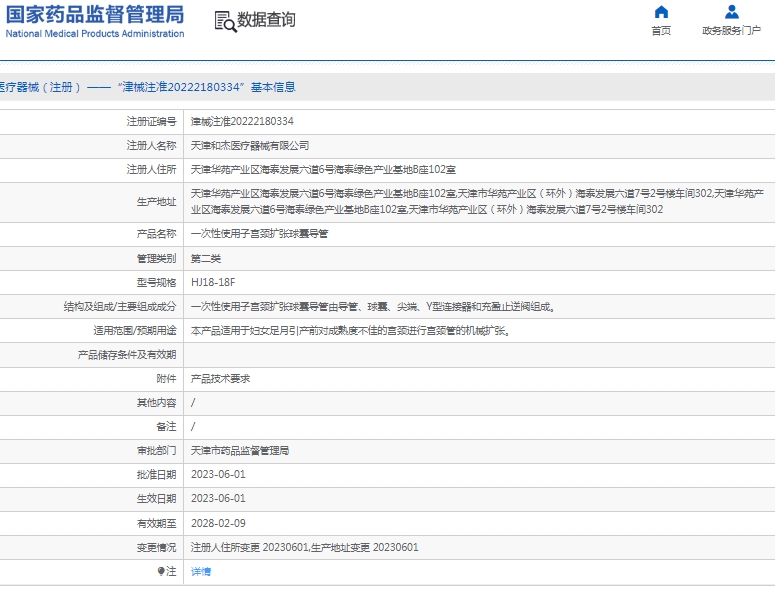Screen dimensions: 775x591
Task: Click the 批准日期 value 2023-06-01
Action: click(218, 474)
